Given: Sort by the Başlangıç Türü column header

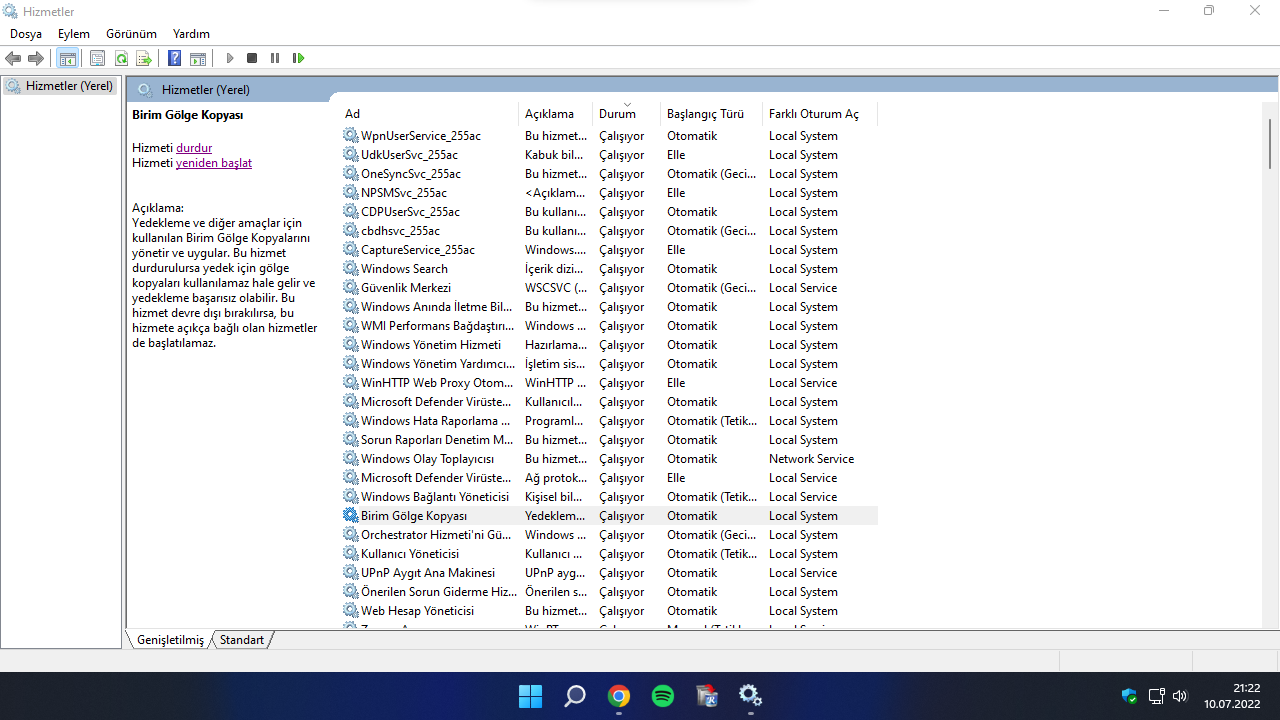Looking at the screenshot, I should tap(712, 114).
